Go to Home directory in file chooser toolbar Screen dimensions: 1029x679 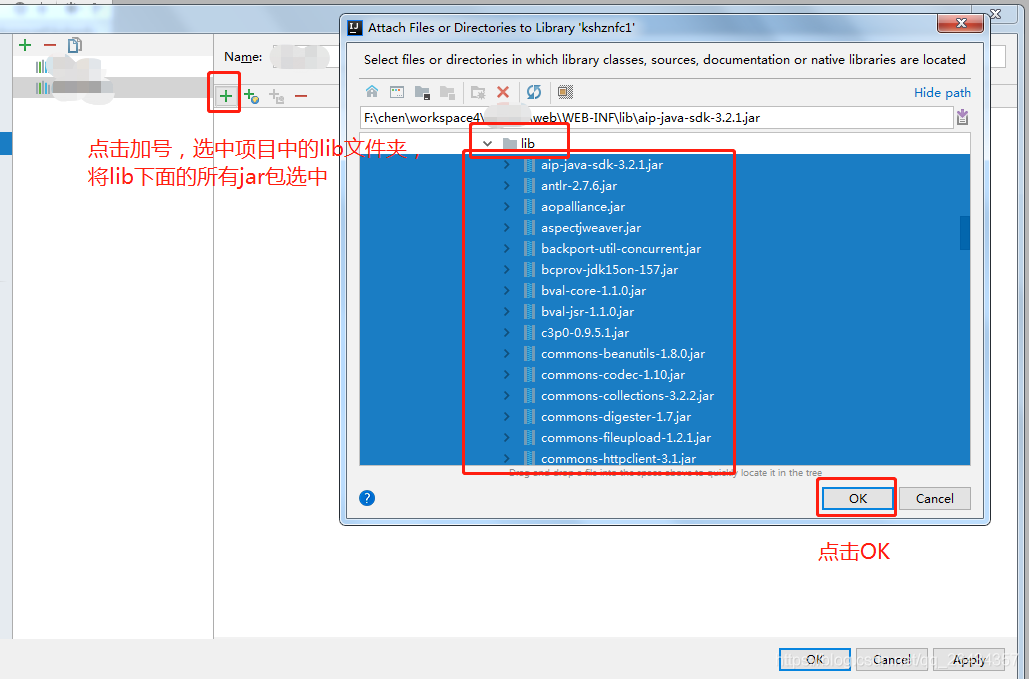coord(372,92)
